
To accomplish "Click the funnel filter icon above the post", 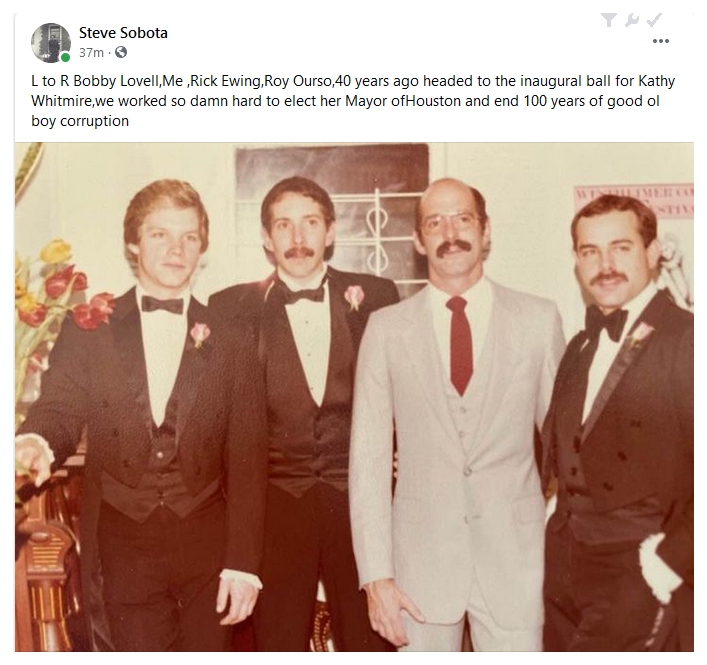I will point(609,20).
